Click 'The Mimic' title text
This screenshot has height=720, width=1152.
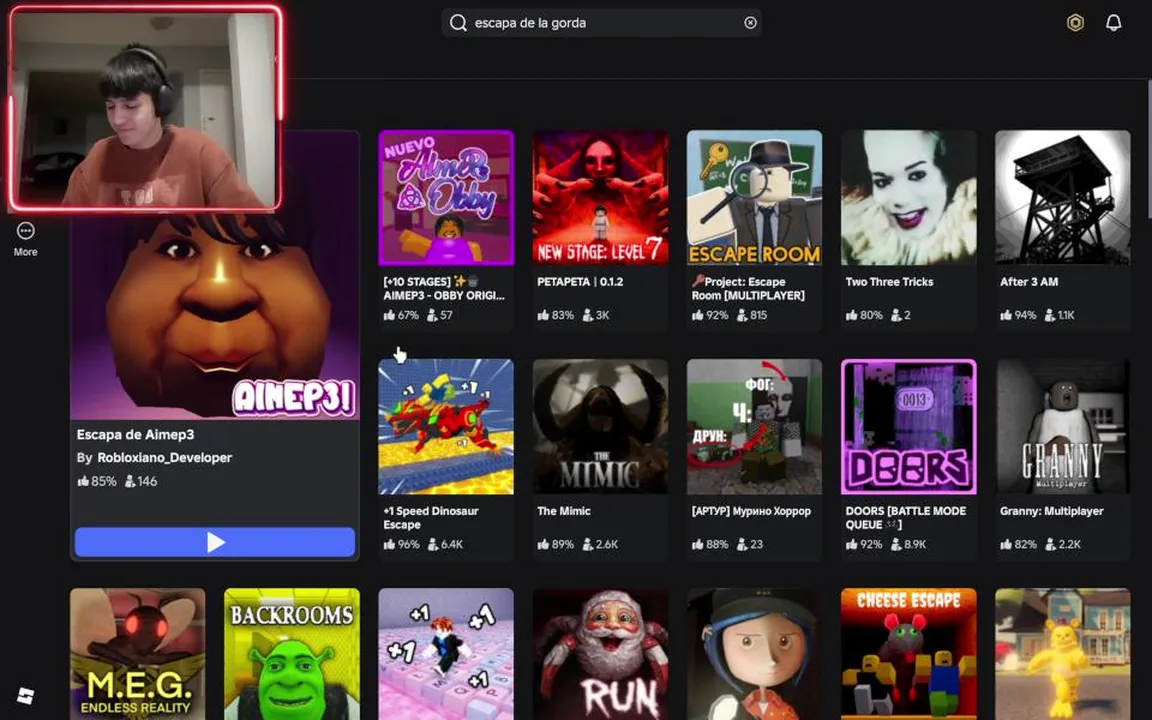[x=564, y=511]
